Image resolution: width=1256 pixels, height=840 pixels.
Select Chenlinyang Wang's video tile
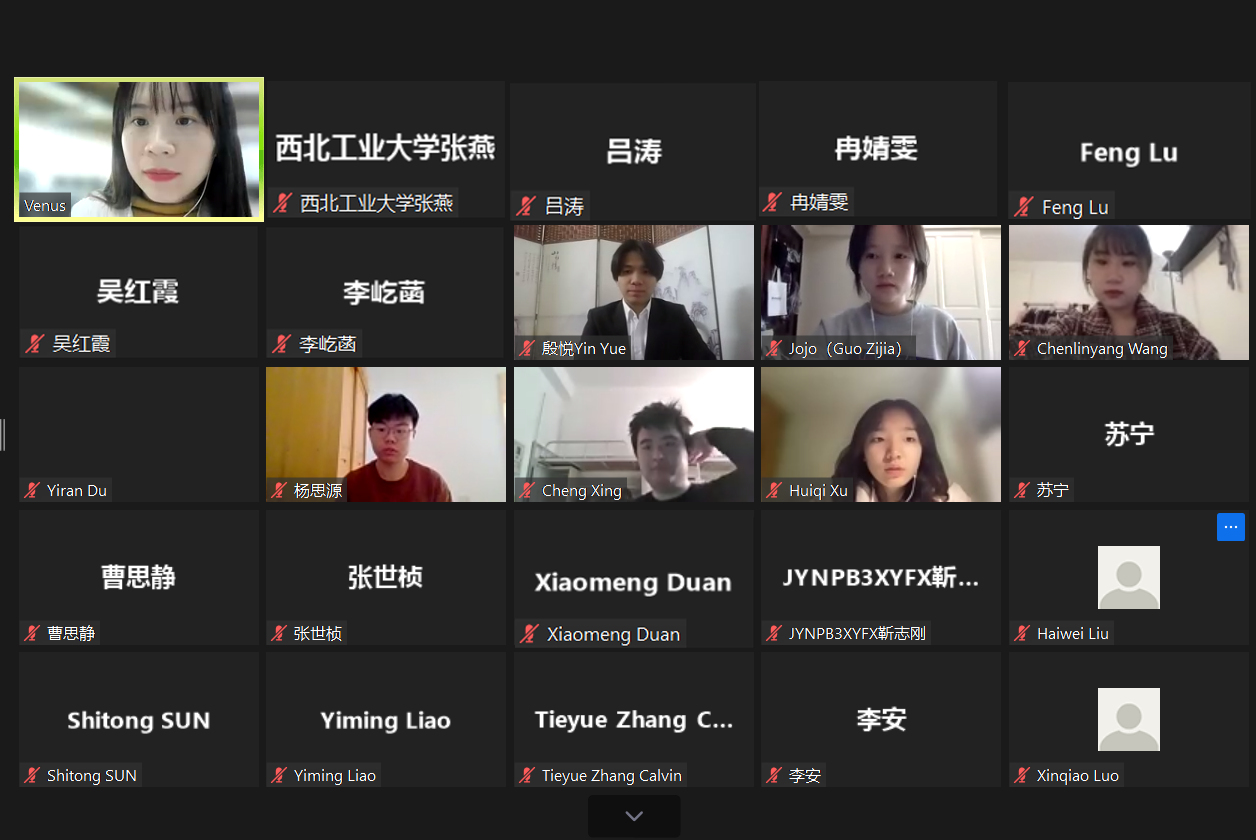point(1129,292)
